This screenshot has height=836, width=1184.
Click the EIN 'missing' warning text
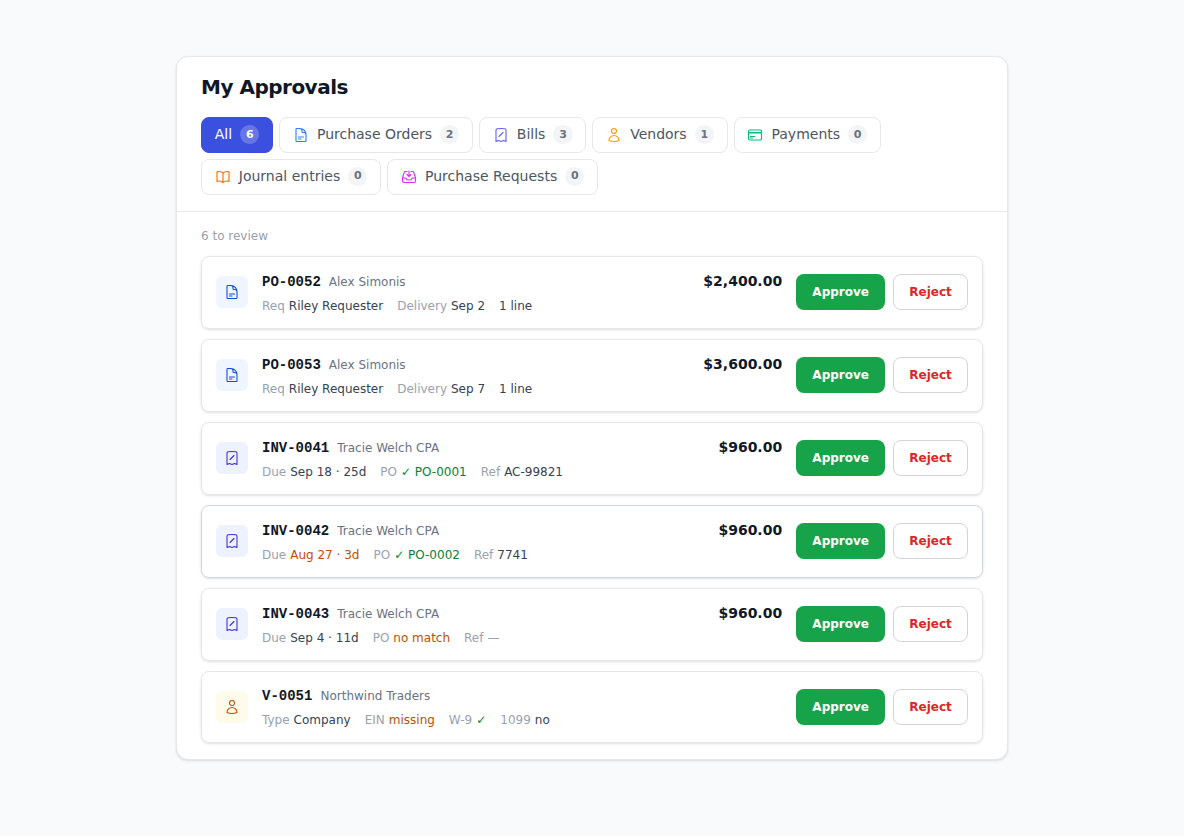[412, 720]
